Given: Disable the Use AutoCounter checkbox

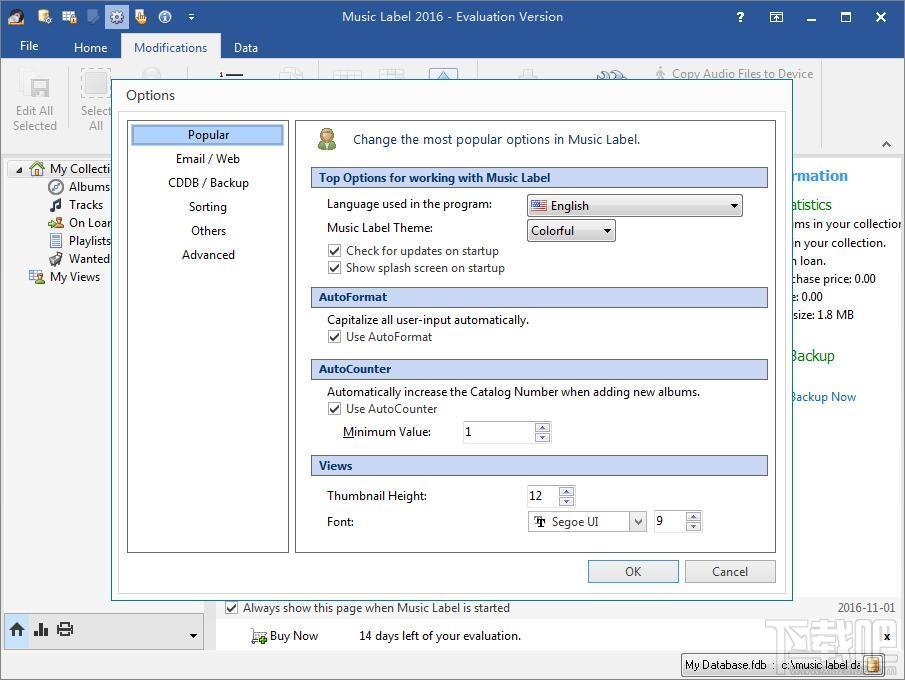Looking at the screenshot, I should pos(334,409).
